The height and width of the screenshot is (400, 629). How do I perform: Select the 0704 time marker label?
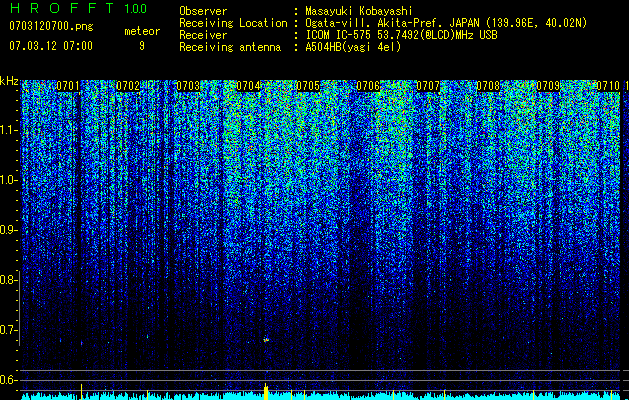click(248, 86)
